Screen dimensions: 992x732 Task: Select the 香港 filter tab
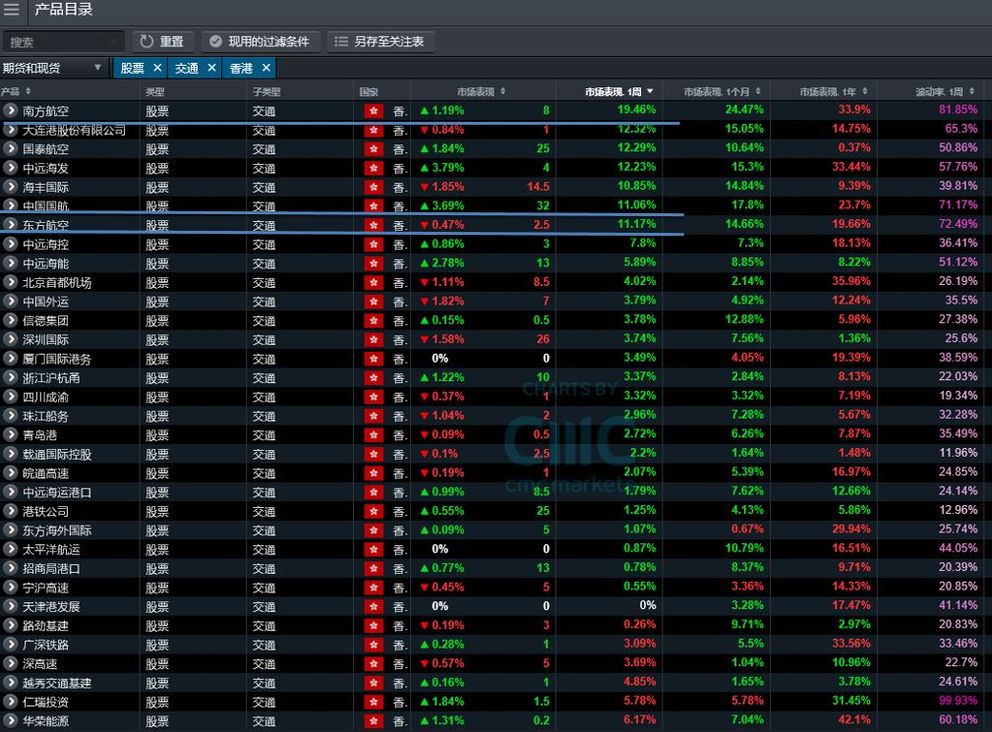click(x=241, y=68)
